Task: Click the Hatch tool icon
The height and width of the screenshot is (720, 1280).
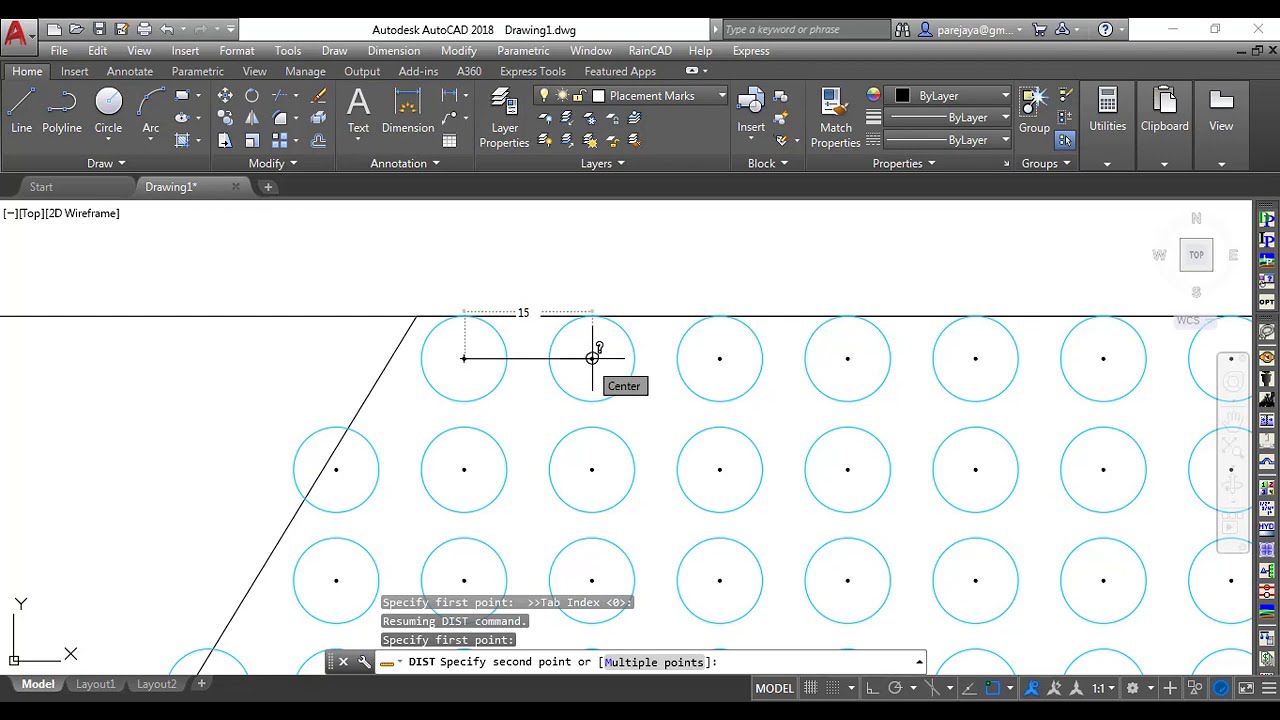Action: [182, 141]
